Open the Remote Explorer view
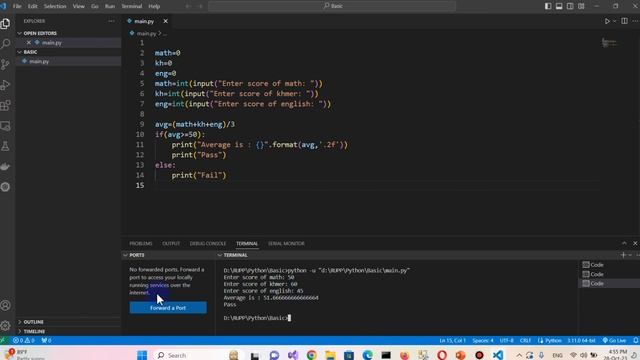Viewport: 640px width, 360px height. click(x=6, y=126)
